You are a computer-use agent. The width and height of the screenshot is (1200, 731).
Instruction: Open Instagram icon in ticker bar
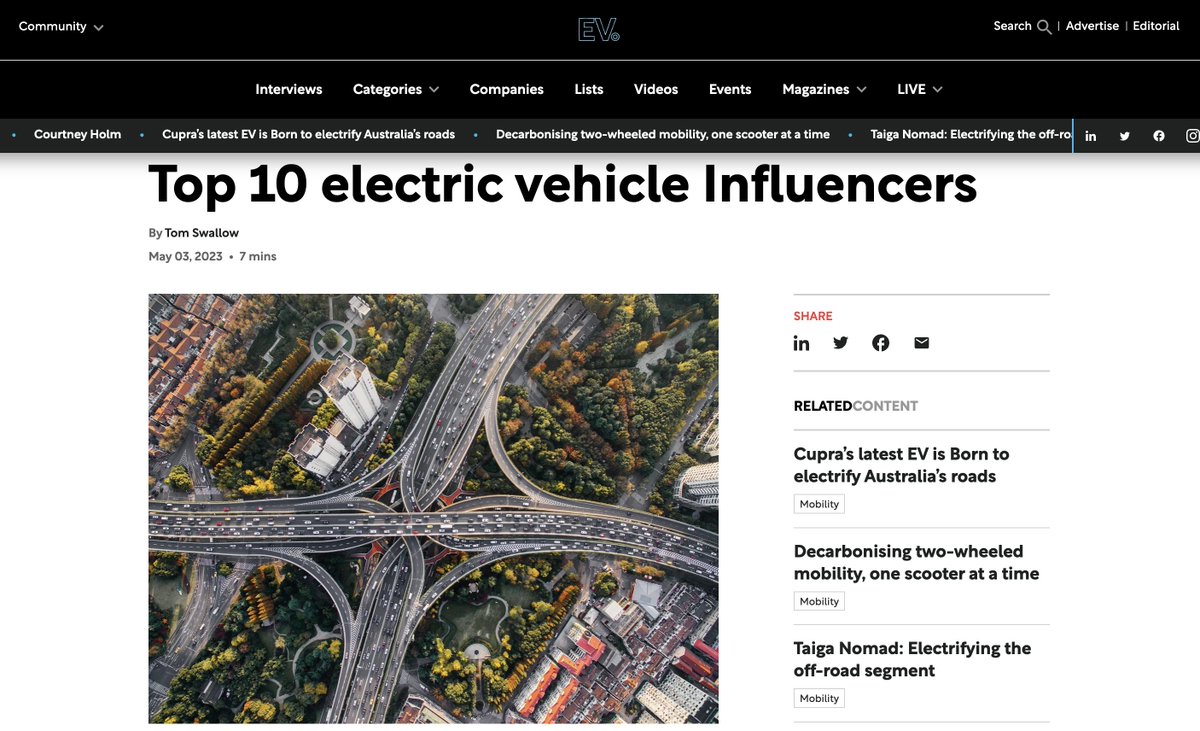tap(1192, 136)
